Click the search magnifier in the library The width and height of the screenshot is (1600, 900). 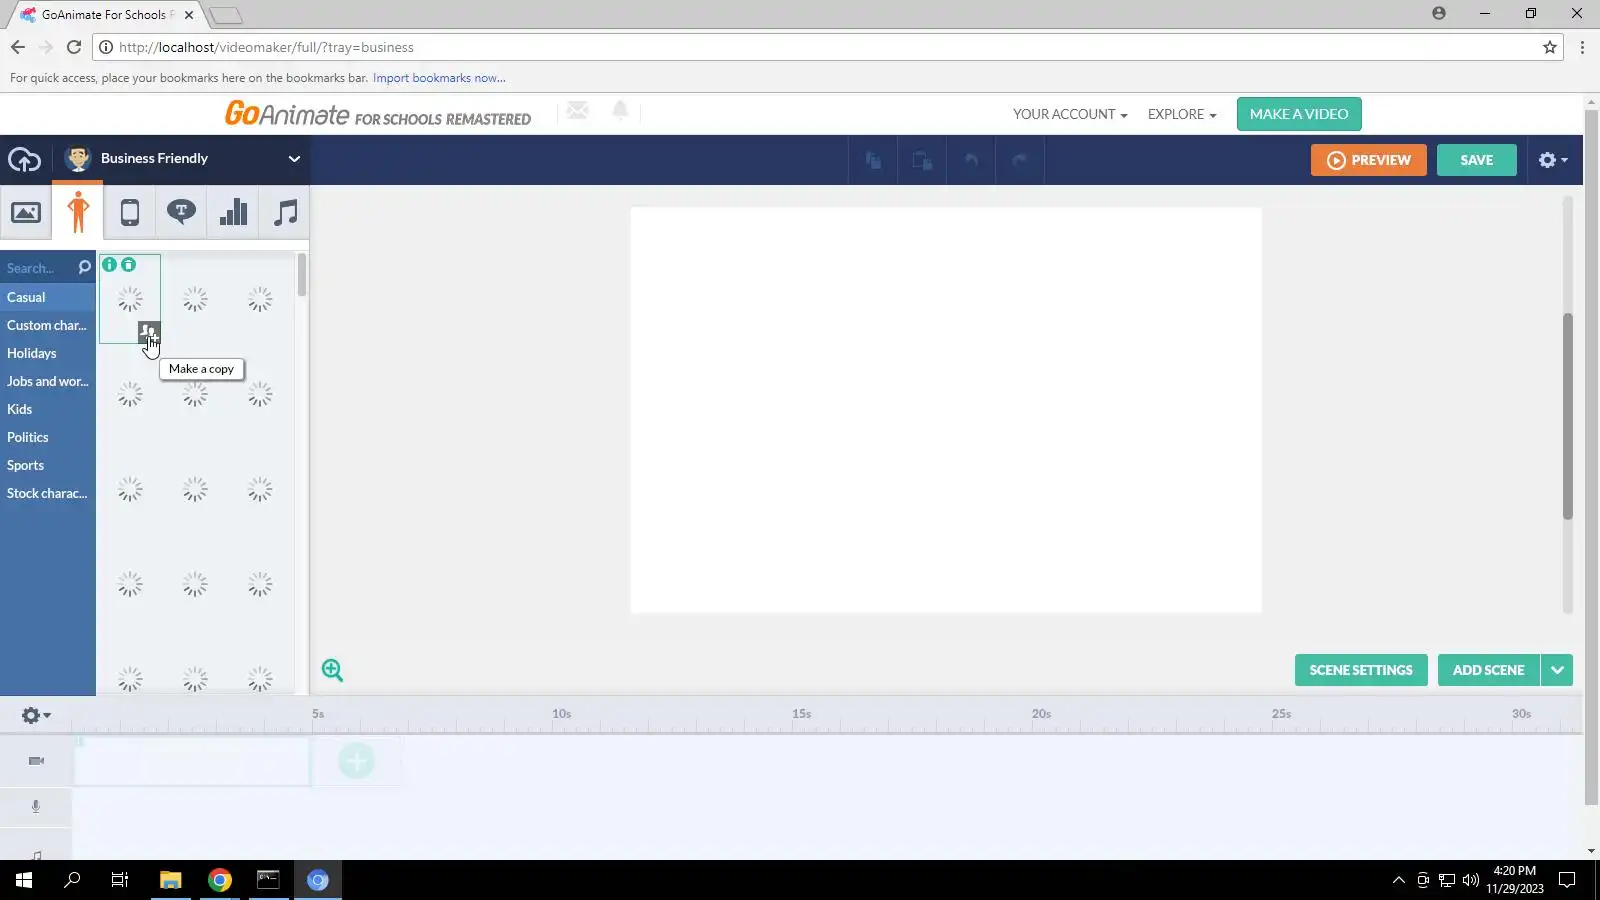coord(84,267)
